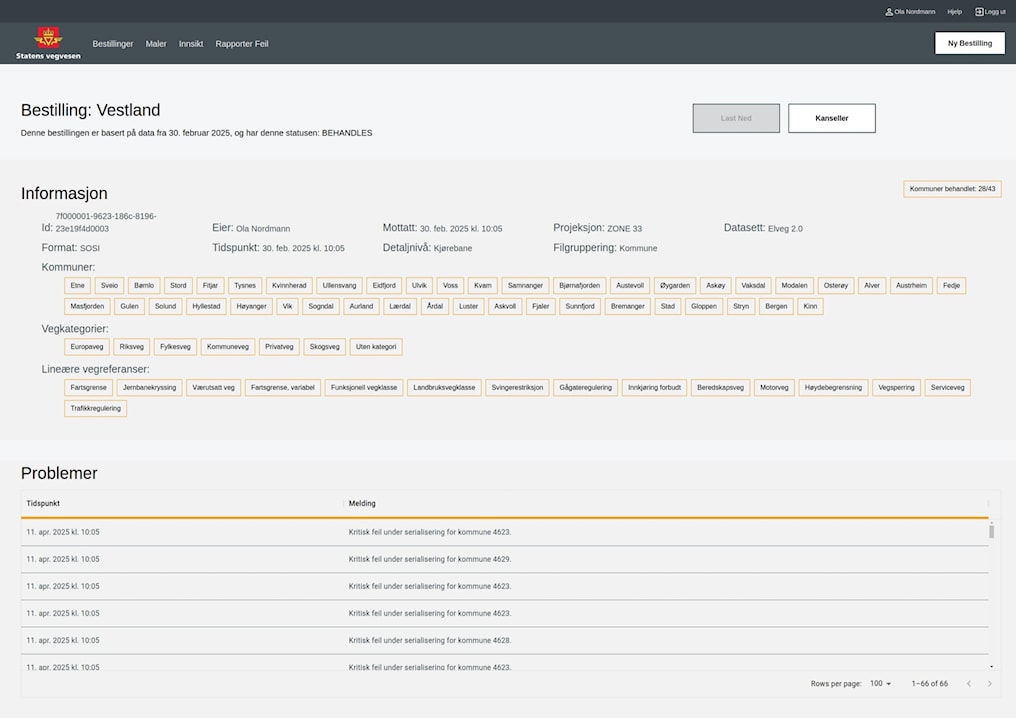Click the Innkjøring forbudt chip

click(x=654, y=388)
